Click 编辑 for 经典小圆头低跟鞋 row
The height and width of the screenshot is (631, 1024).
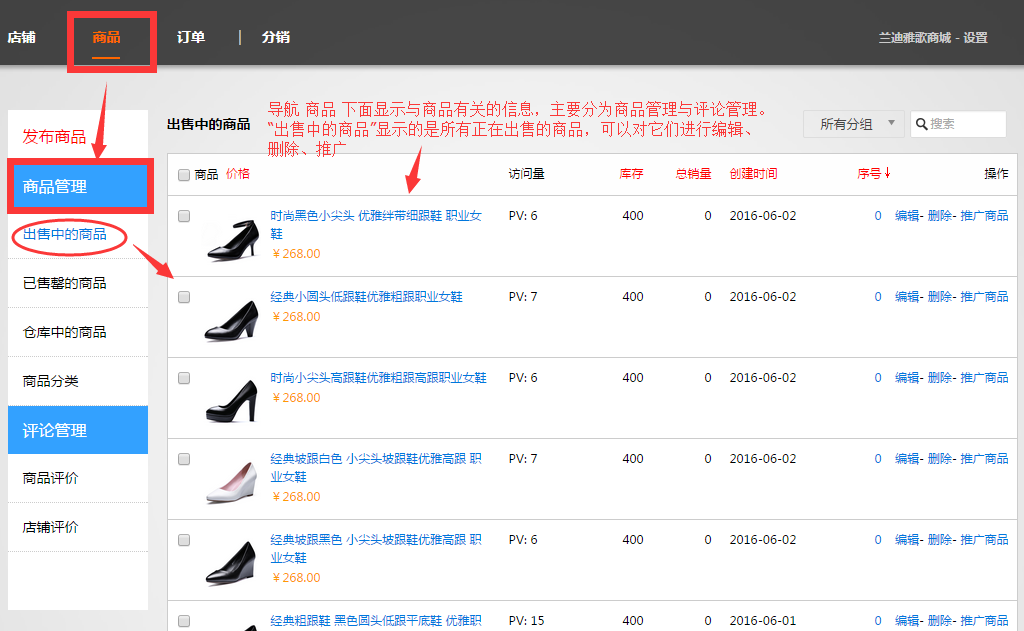(906, 297)
